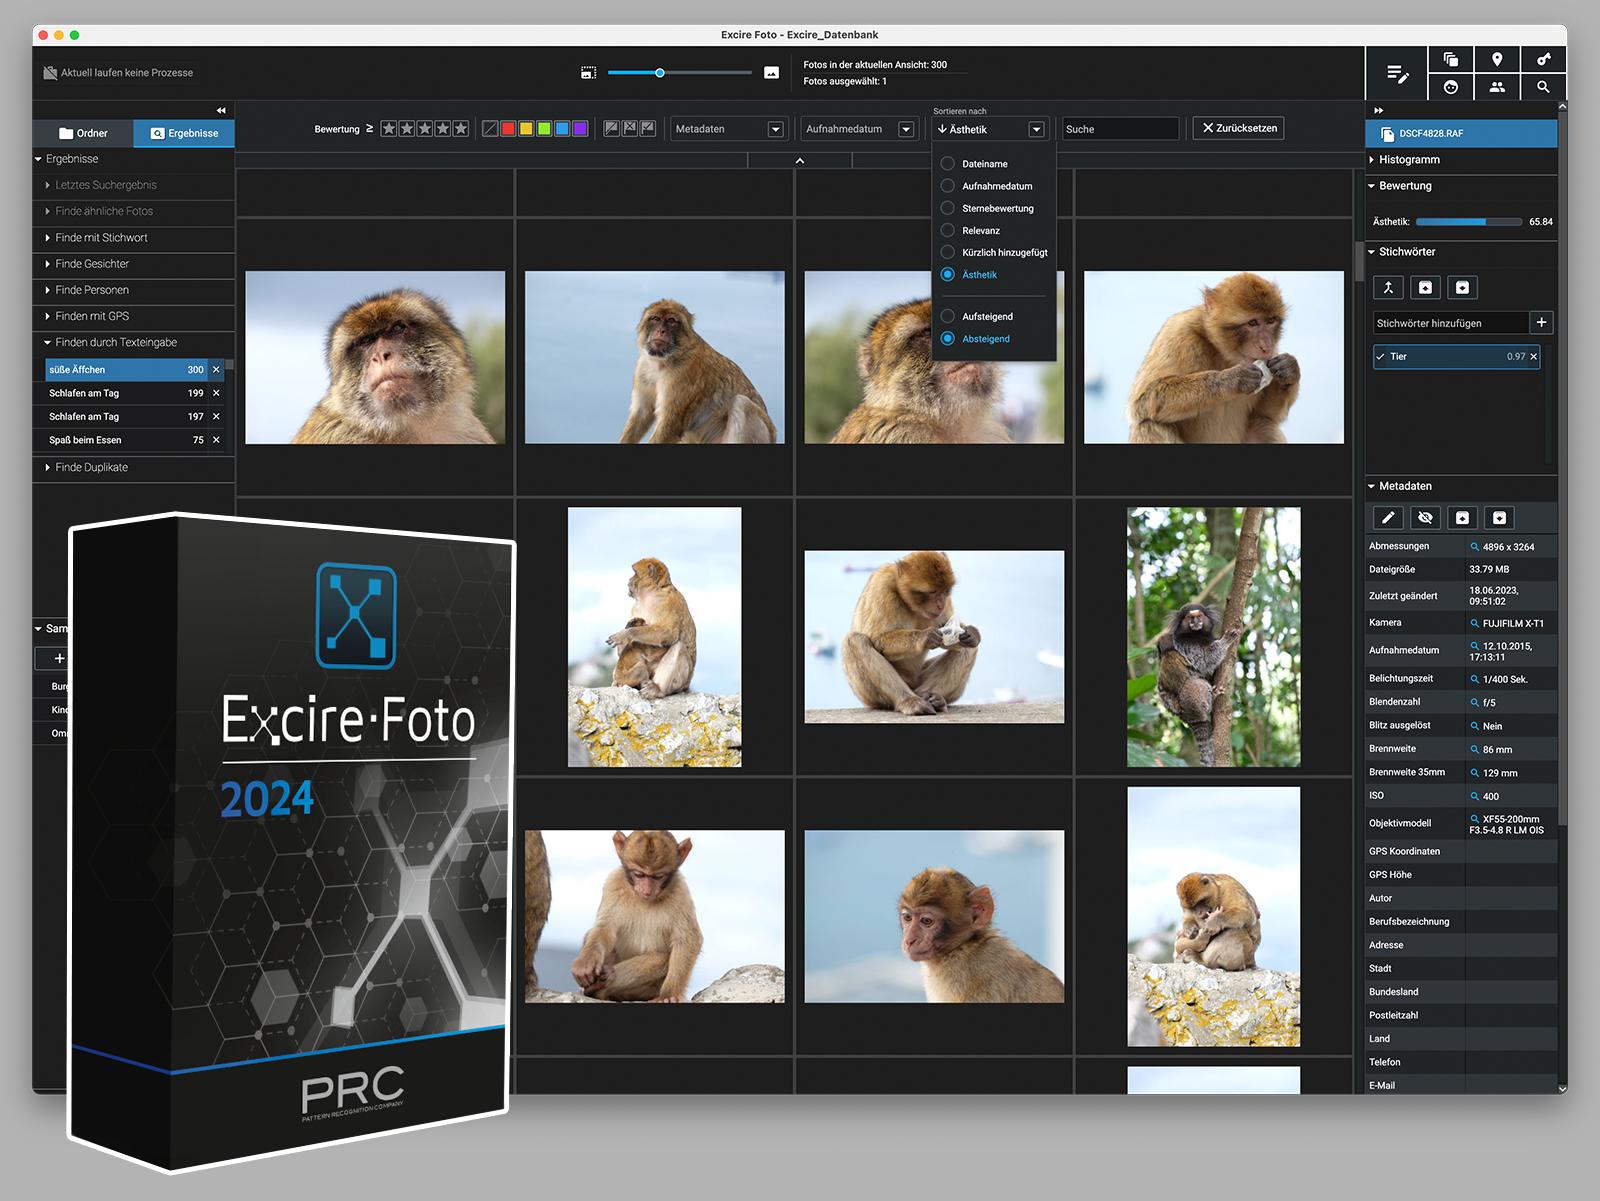Click the pencil edit metadata icon
The height and width of the screenshot is (1201, 1600).
tap(1388, 517)
